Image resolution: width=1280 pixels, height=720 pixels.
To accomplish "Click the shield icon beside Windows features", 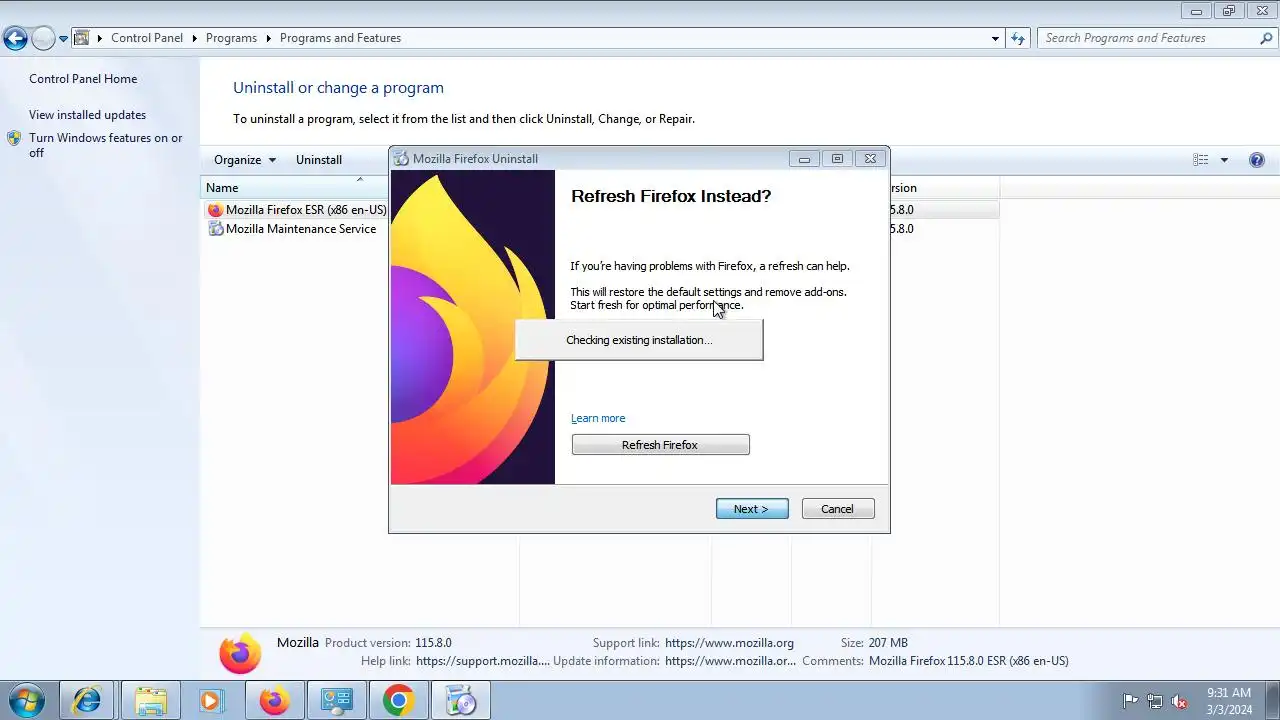I will (x=14, y=138).
